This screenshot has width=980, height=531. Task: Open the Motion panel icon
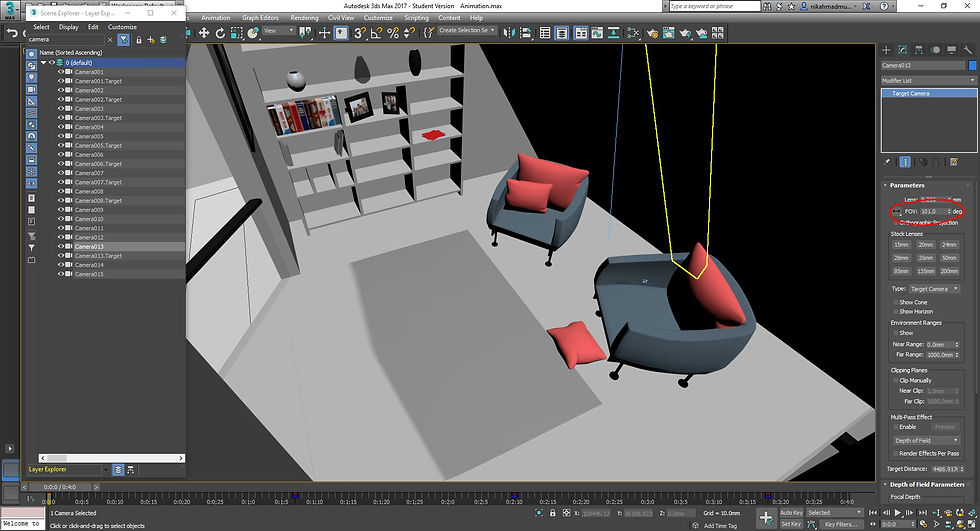(x=935, y=50)
